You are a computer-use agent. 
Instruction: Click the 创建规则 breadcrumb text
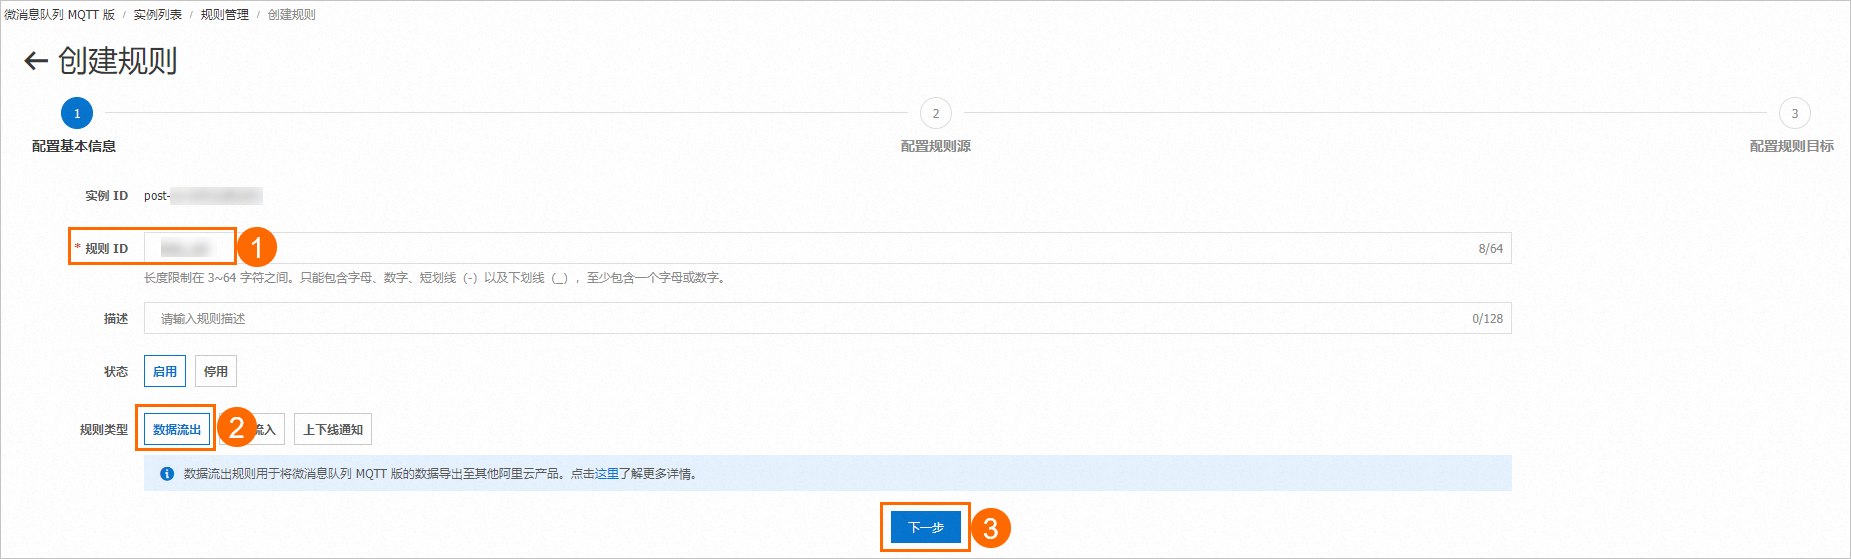coord(292,15)
